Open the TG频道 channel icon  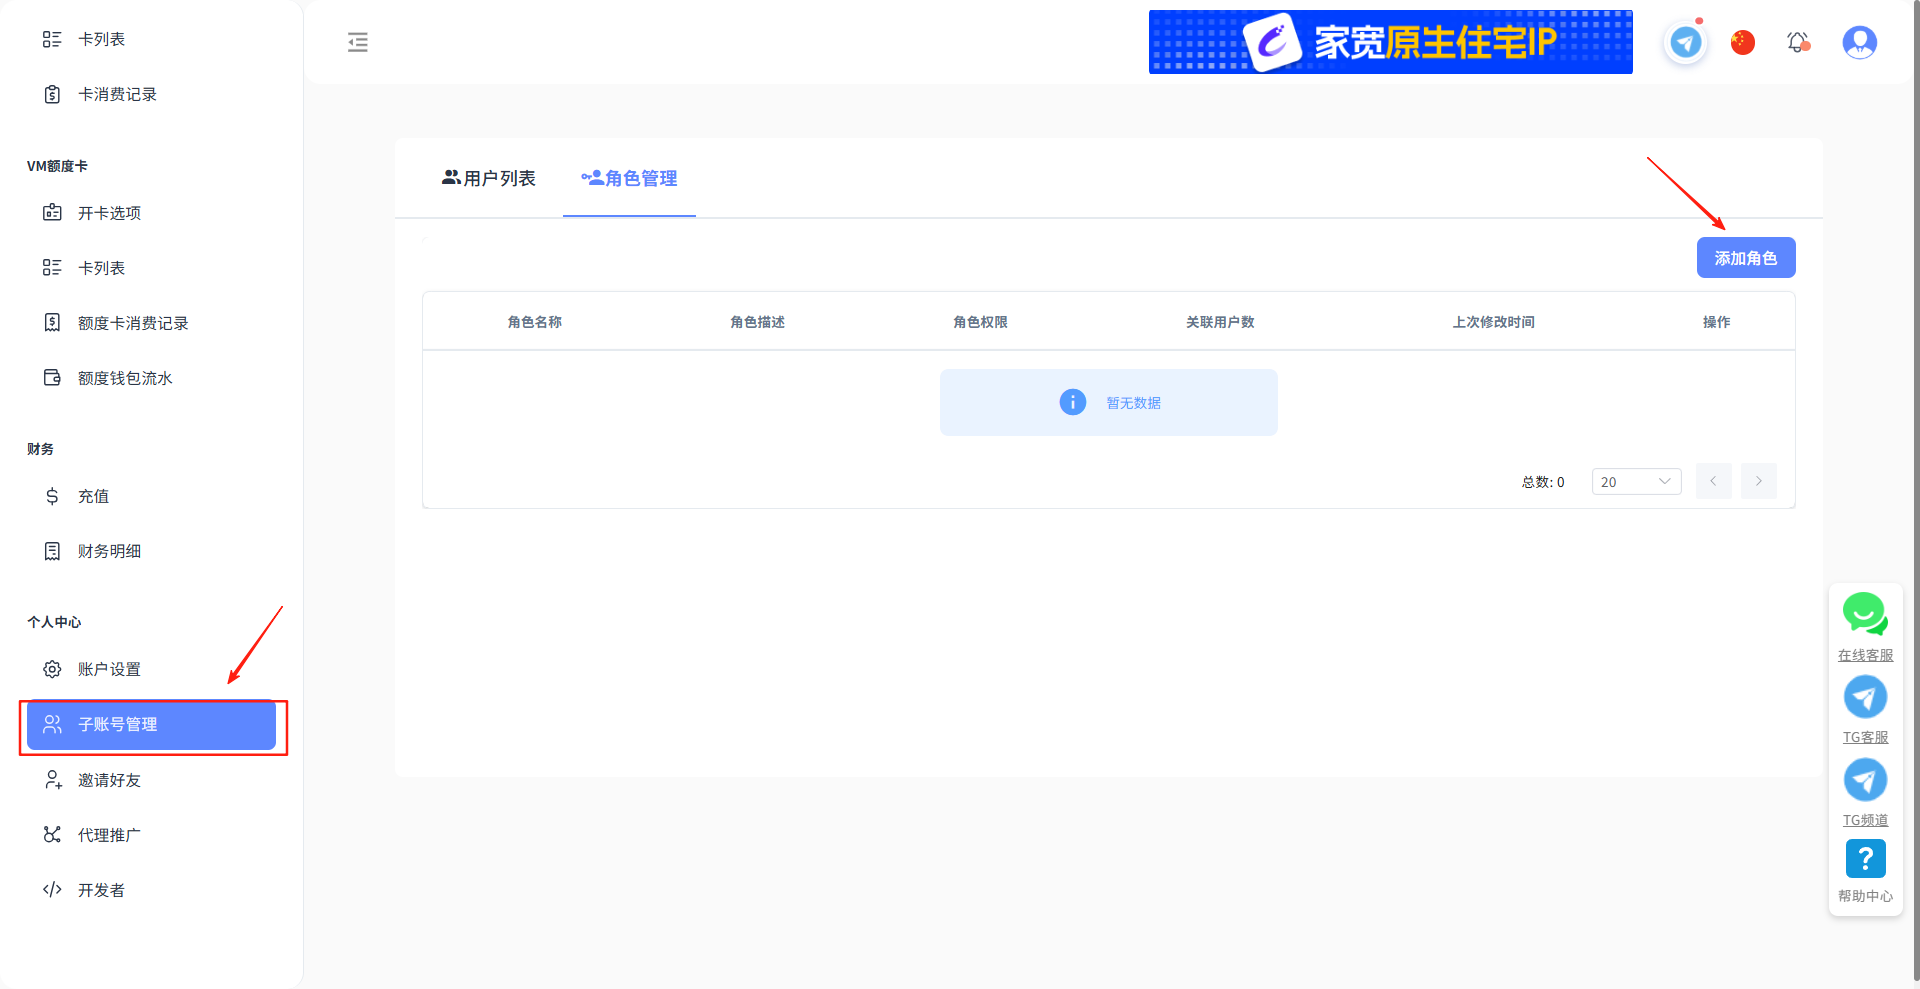[1865, 780]
